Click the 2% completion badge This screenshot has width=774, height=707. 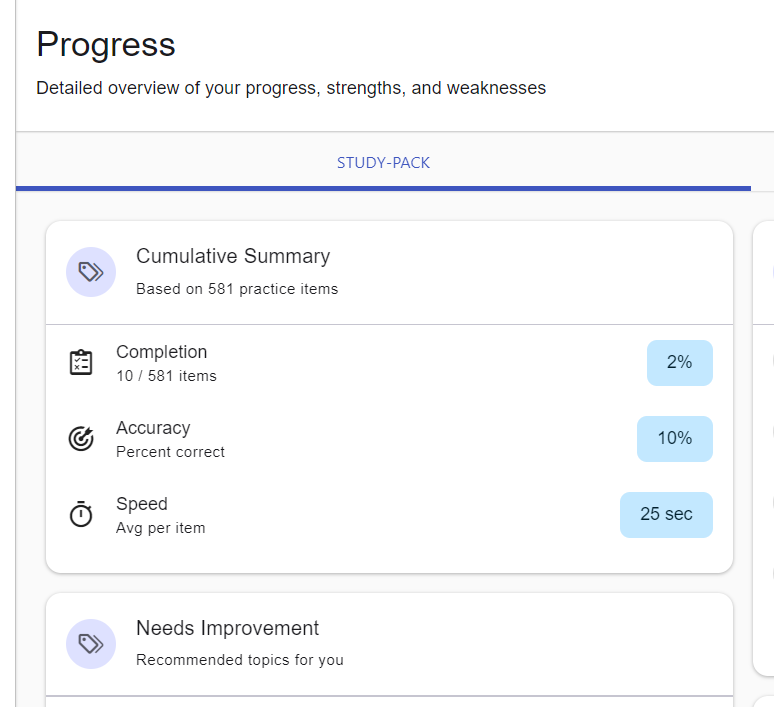pos(679,362)
